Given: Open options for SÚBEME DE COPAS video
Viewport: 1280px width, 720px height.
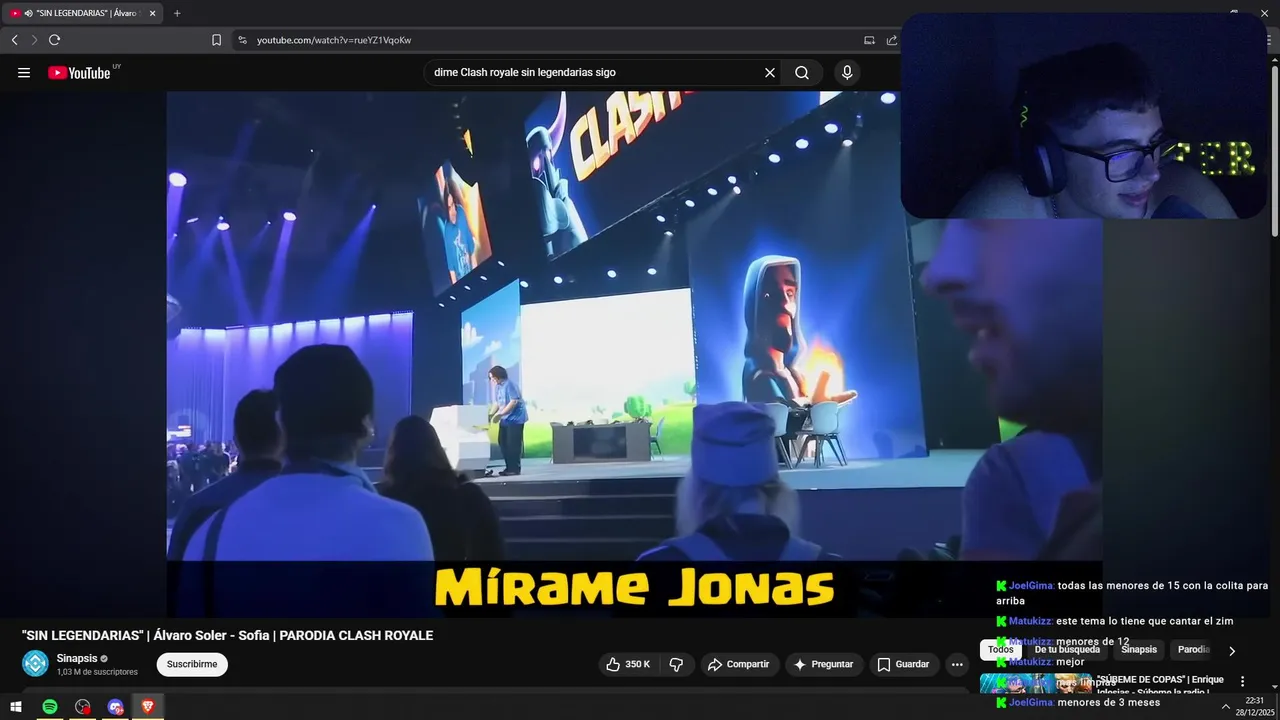Looking at the screenshot, I should click(1243, 682).
